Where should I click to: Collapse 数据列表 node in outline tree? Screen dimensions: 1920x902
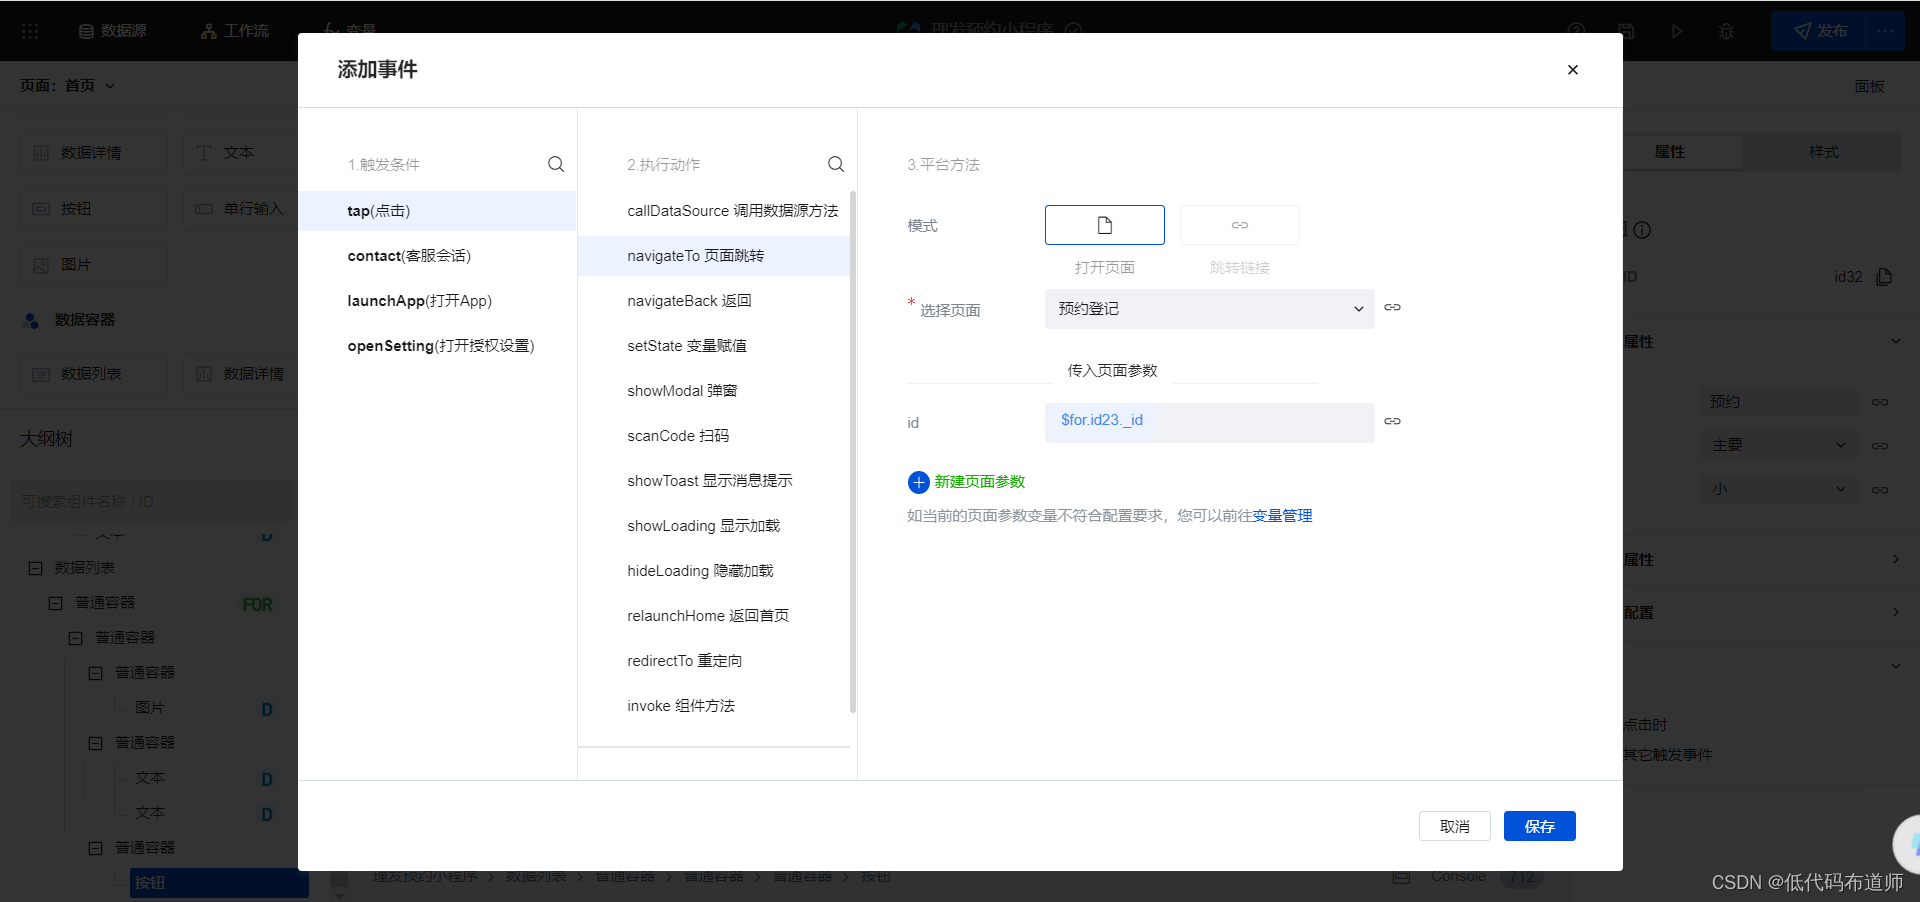click(35, 568)
